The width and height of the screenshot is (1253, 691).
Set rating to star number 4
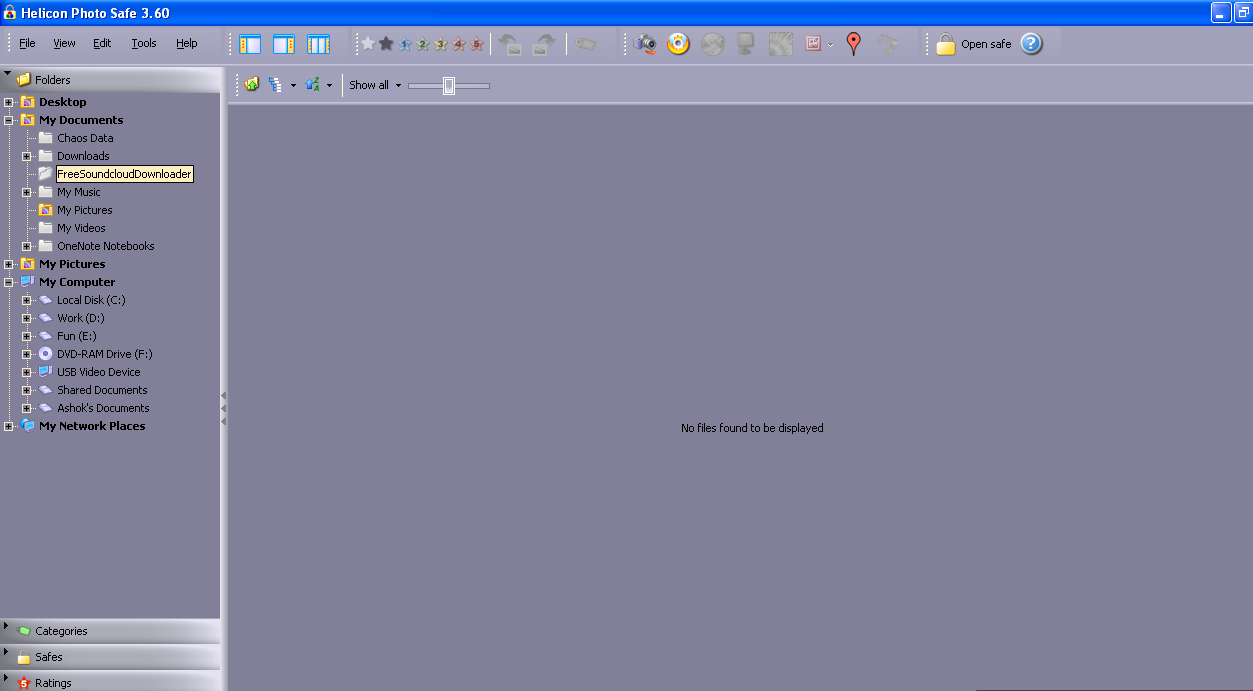pyautogui.click(x=459, y=44)
